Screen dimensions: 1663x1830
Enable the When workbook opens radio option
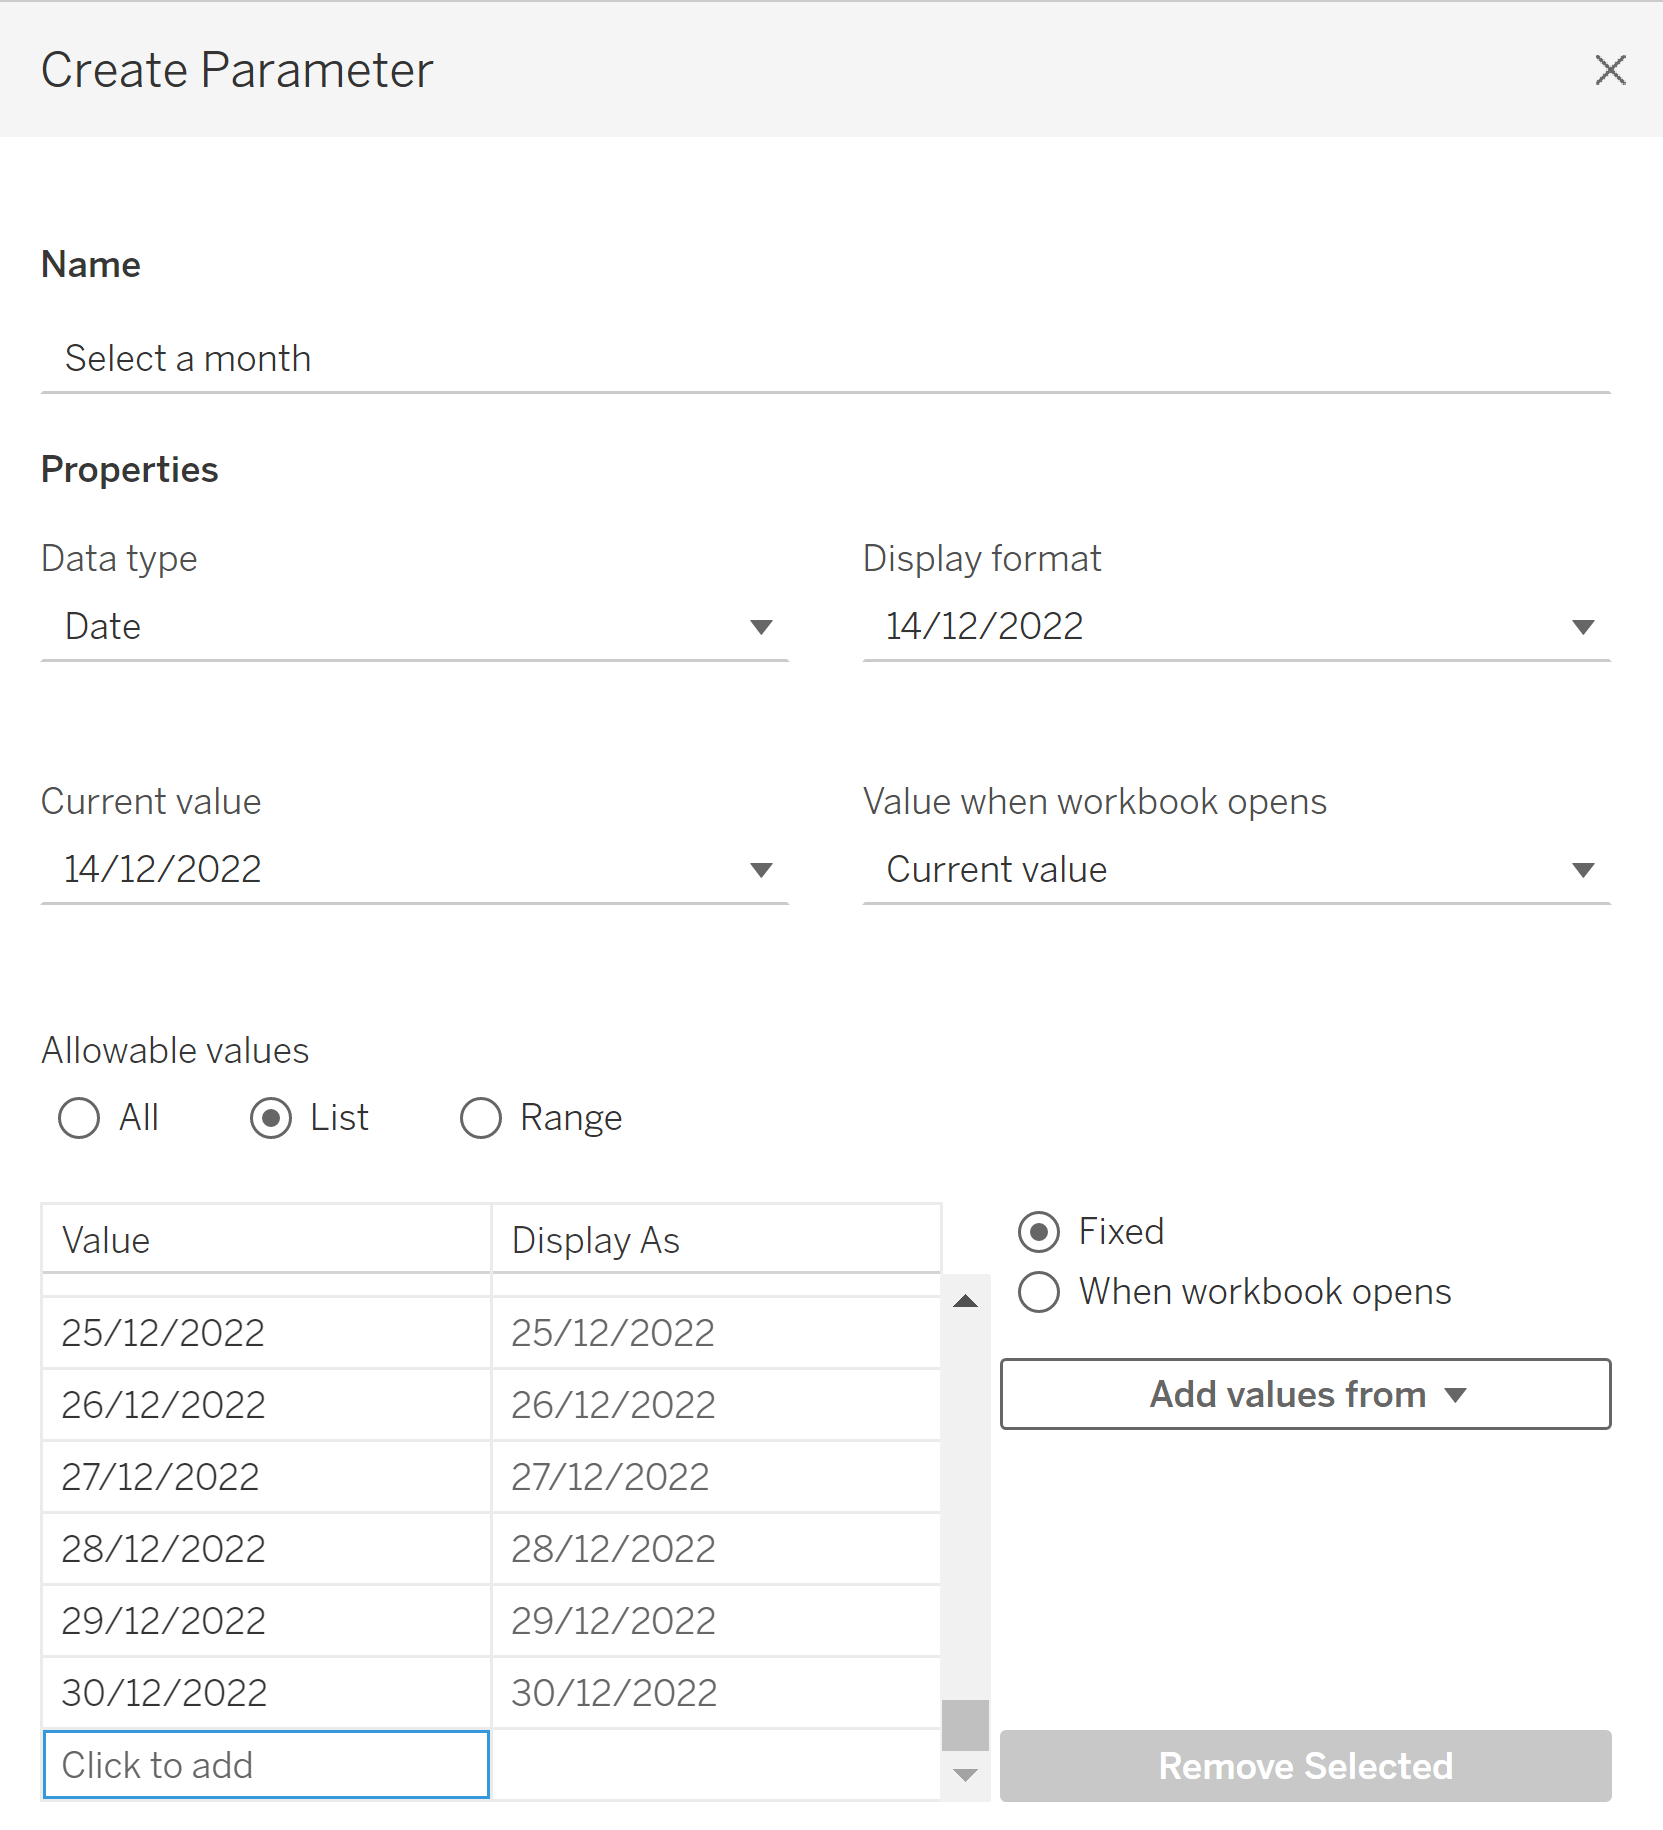tap(1039, 1292)
